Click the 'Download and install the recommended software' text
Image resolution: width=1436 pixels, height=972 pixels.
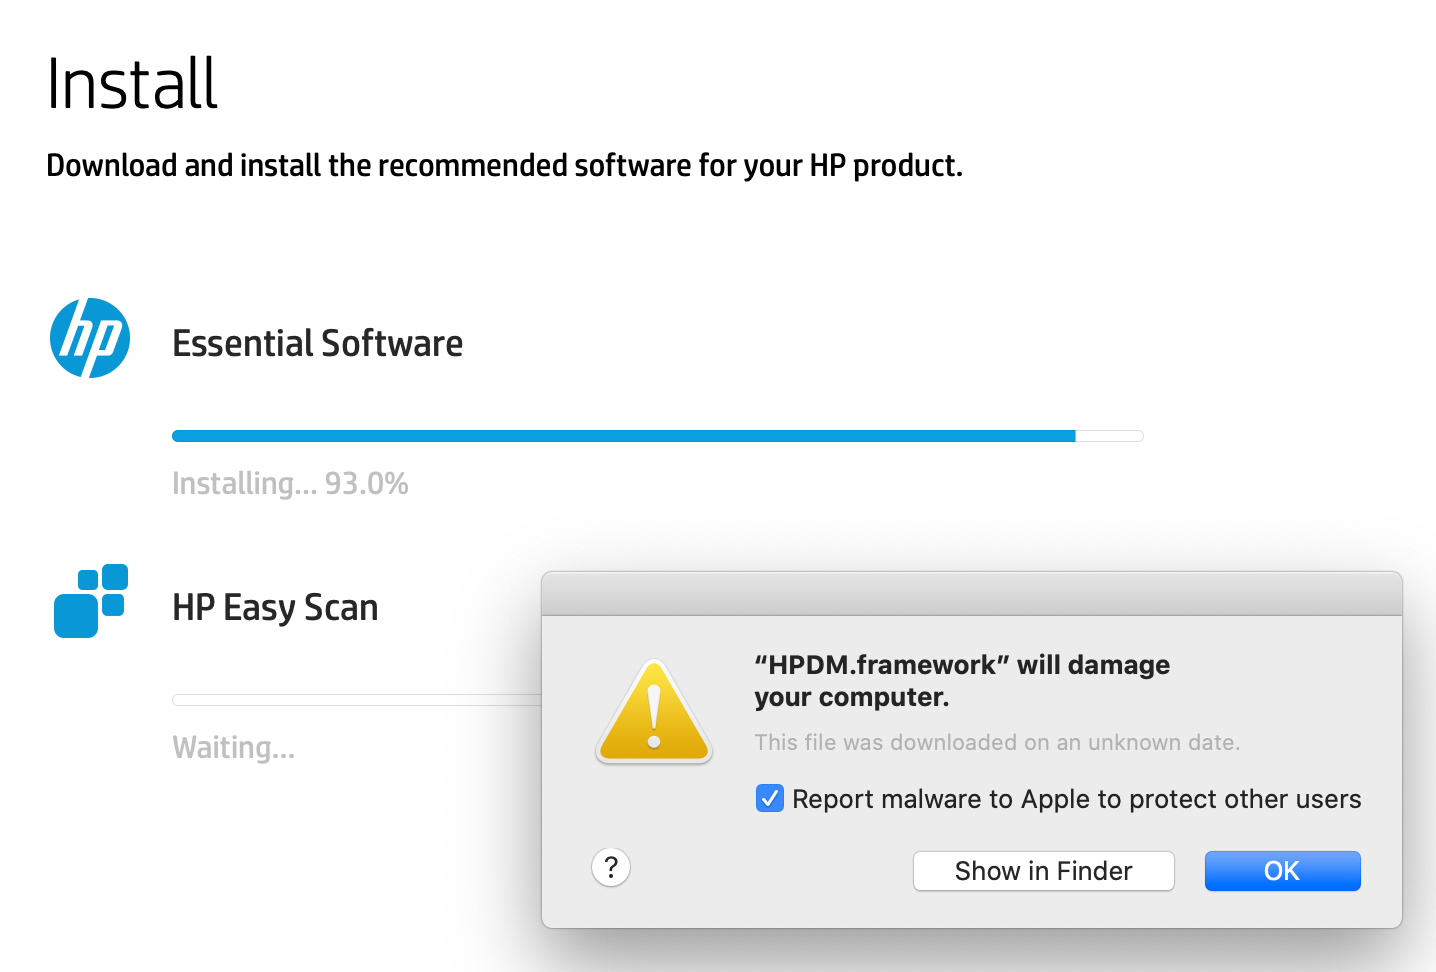coord(504,165)
